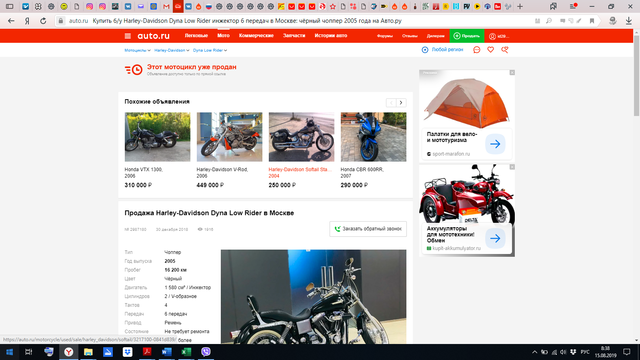Open the sport-marafon.ru tent ad link

tap(451, 154)
